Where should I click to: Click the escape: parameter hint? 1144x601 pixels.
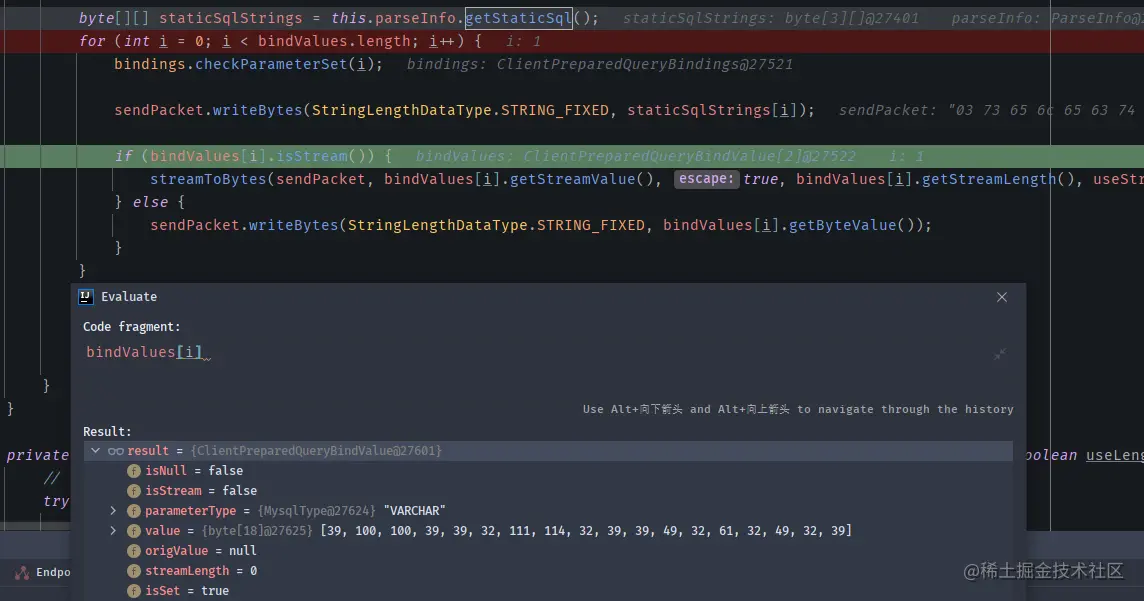706,179
